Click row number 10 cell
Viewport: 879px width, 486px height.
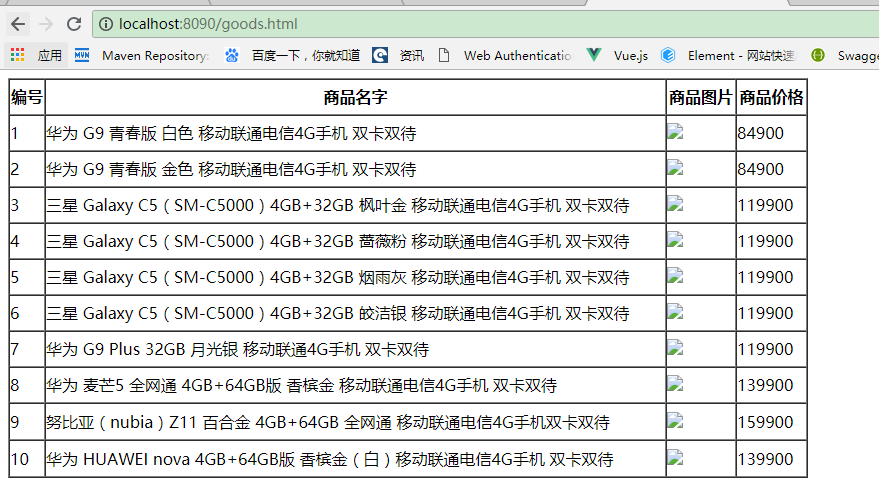point(27,459)
